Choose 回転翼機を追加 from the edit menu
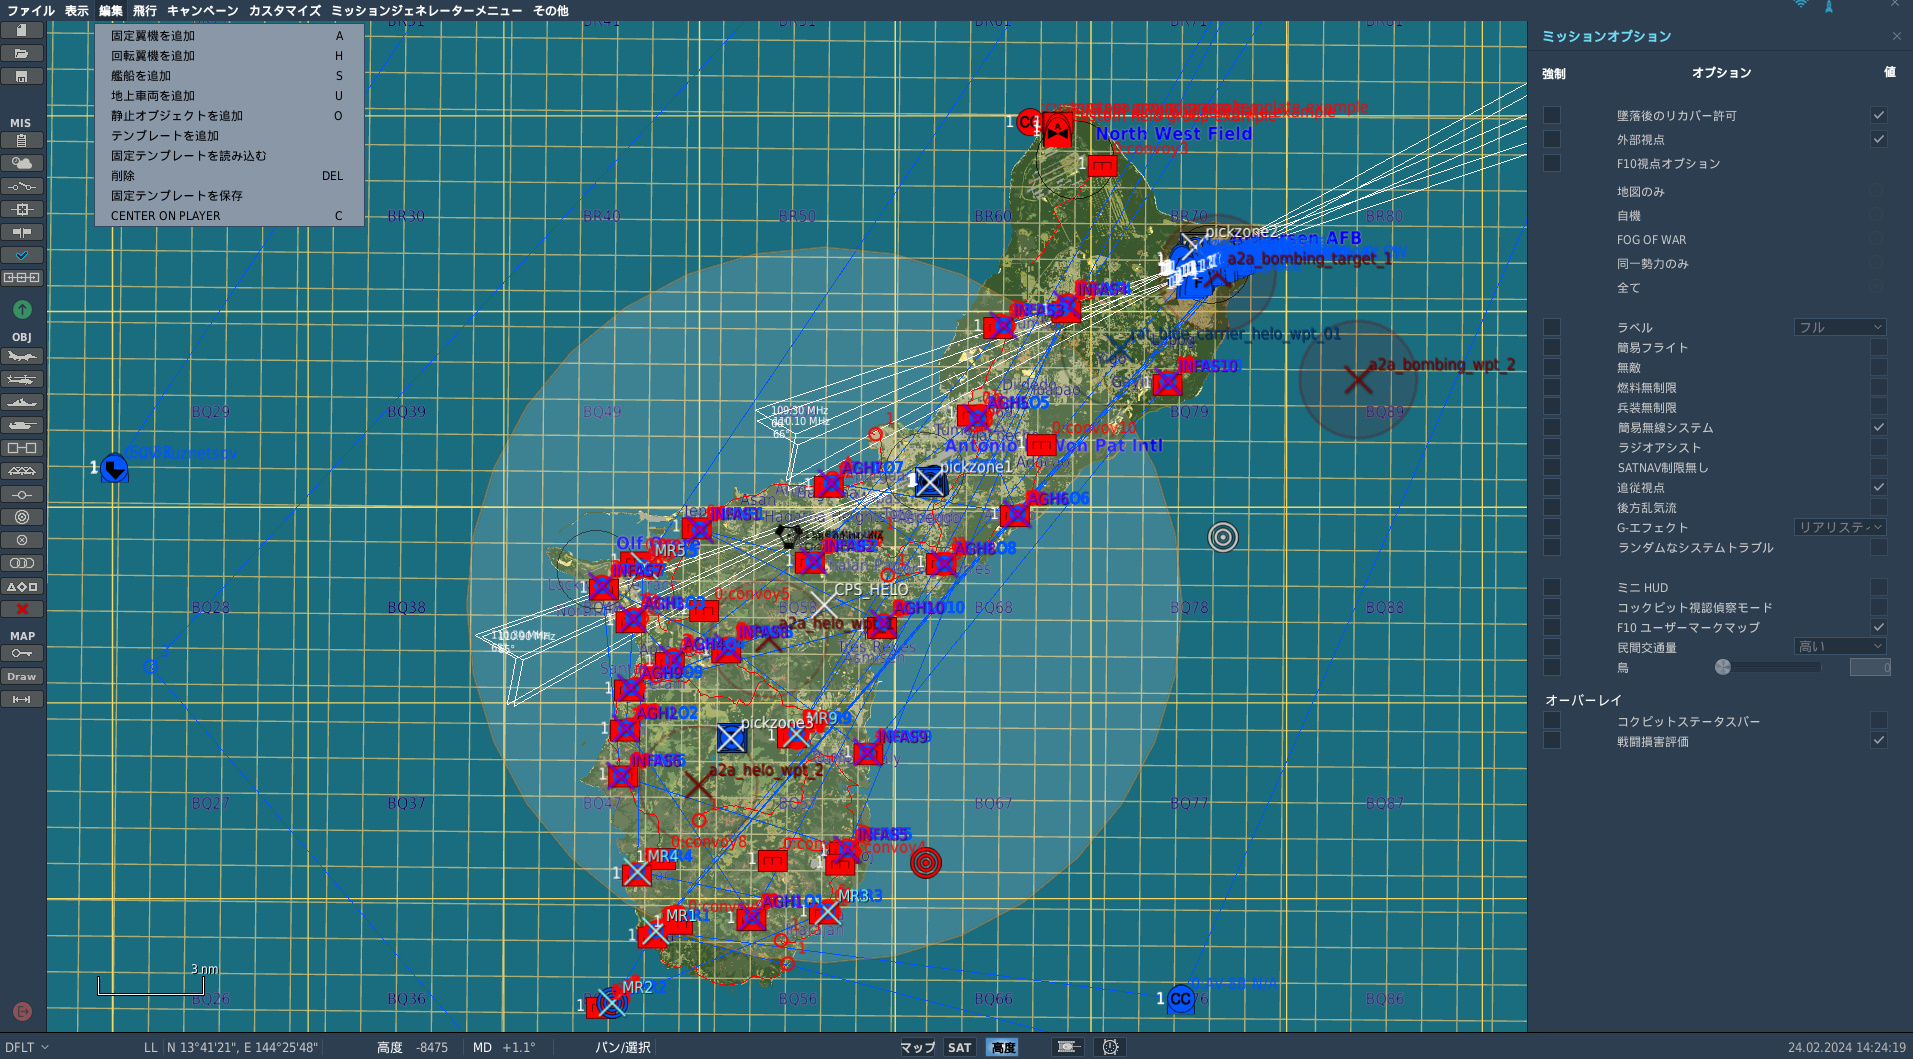1913x1059 pixels. [229, 56]
